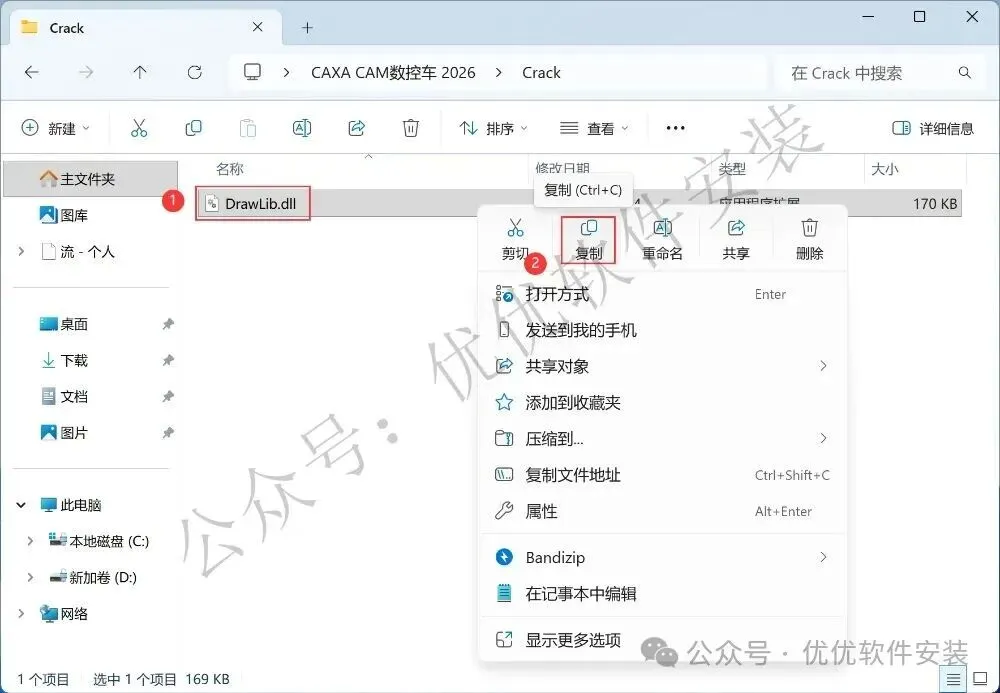1000x693 pixels.
Task: Click the Copy icon in the toolbar
Action: pyautogui.click(x=193, y=128)
